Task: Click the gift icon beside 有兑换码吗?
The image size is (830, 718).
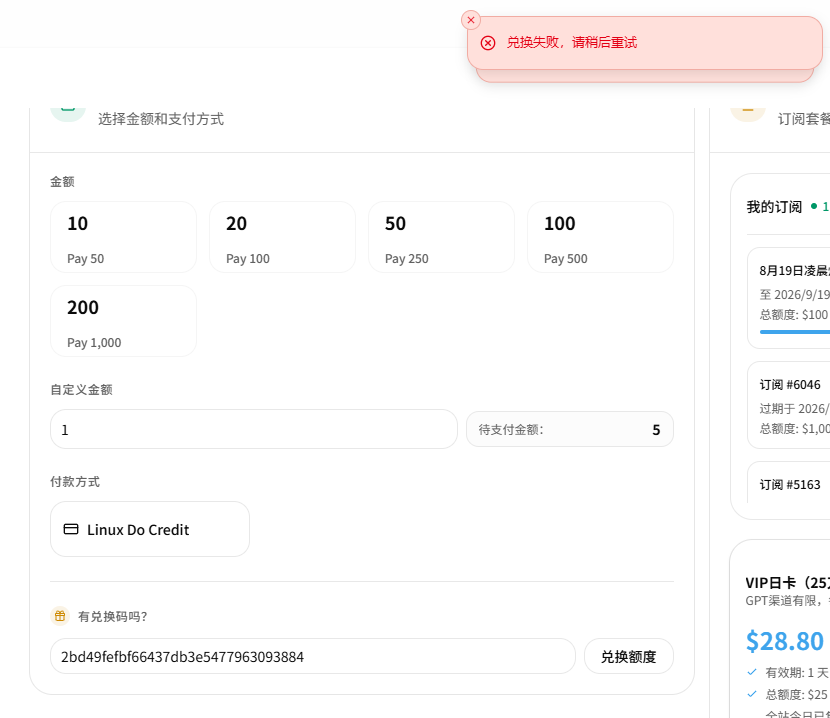Action: coord(60,616)
